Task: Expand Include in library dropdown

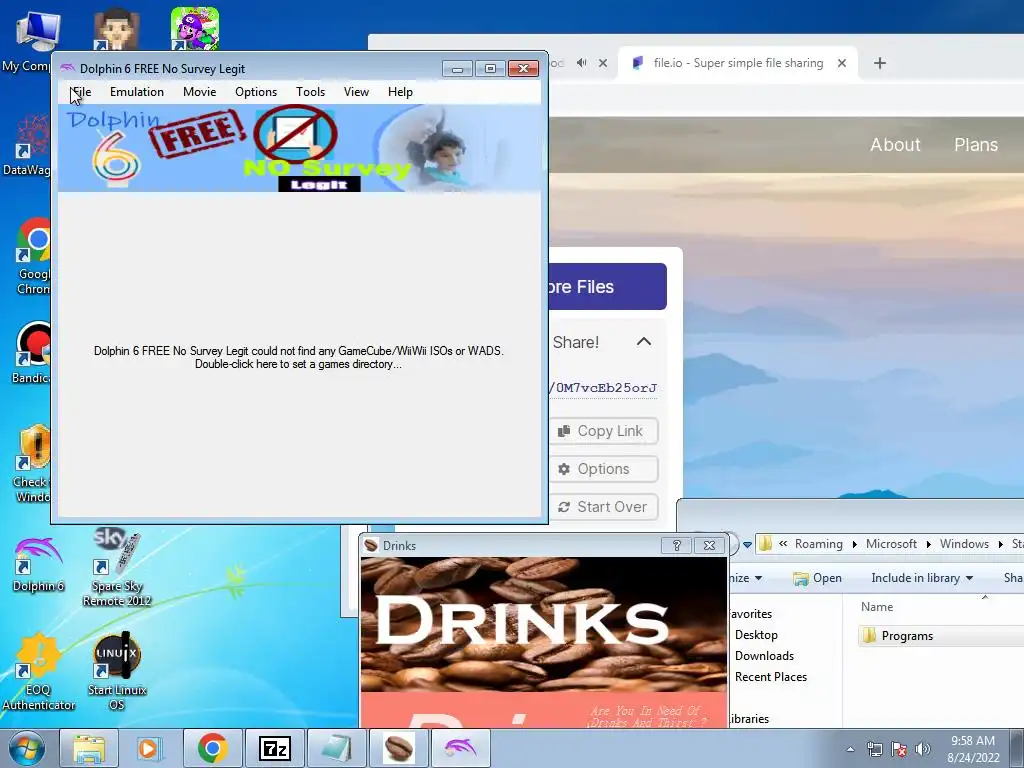Action: [x=921, y=578]
